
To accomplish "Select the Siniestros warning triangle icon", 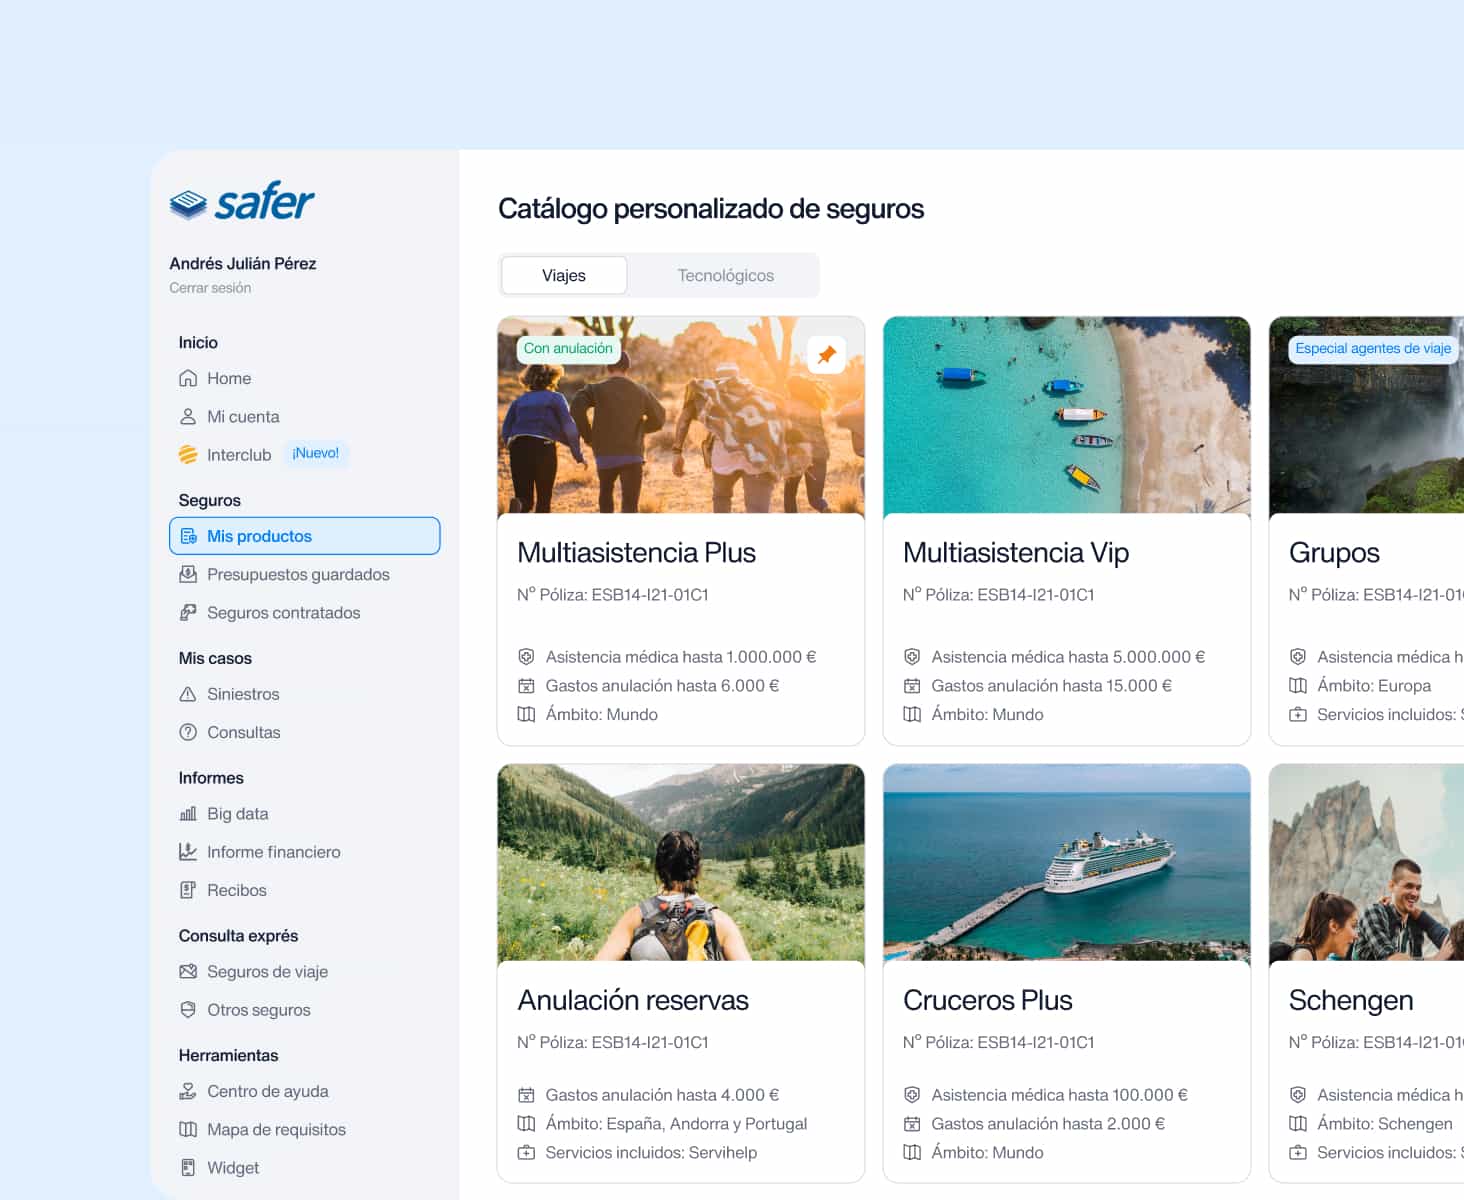I will pos(188,694).
